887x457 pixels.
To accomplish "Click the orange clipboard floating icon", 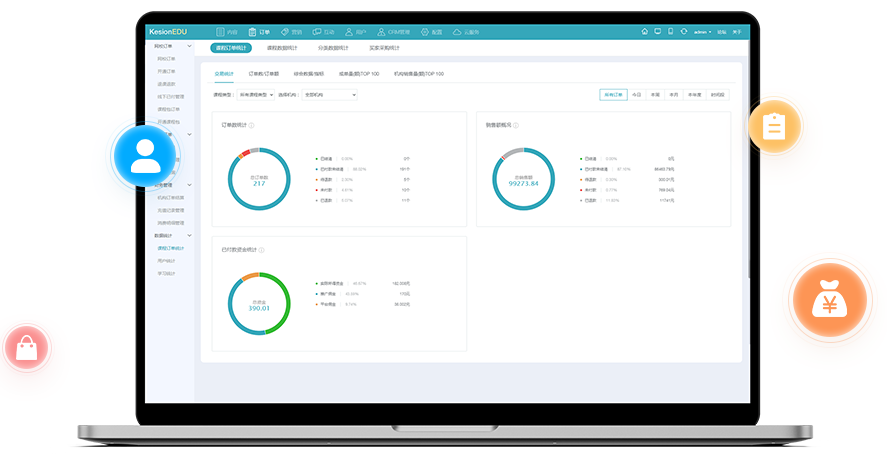I will tap(774, 126).
